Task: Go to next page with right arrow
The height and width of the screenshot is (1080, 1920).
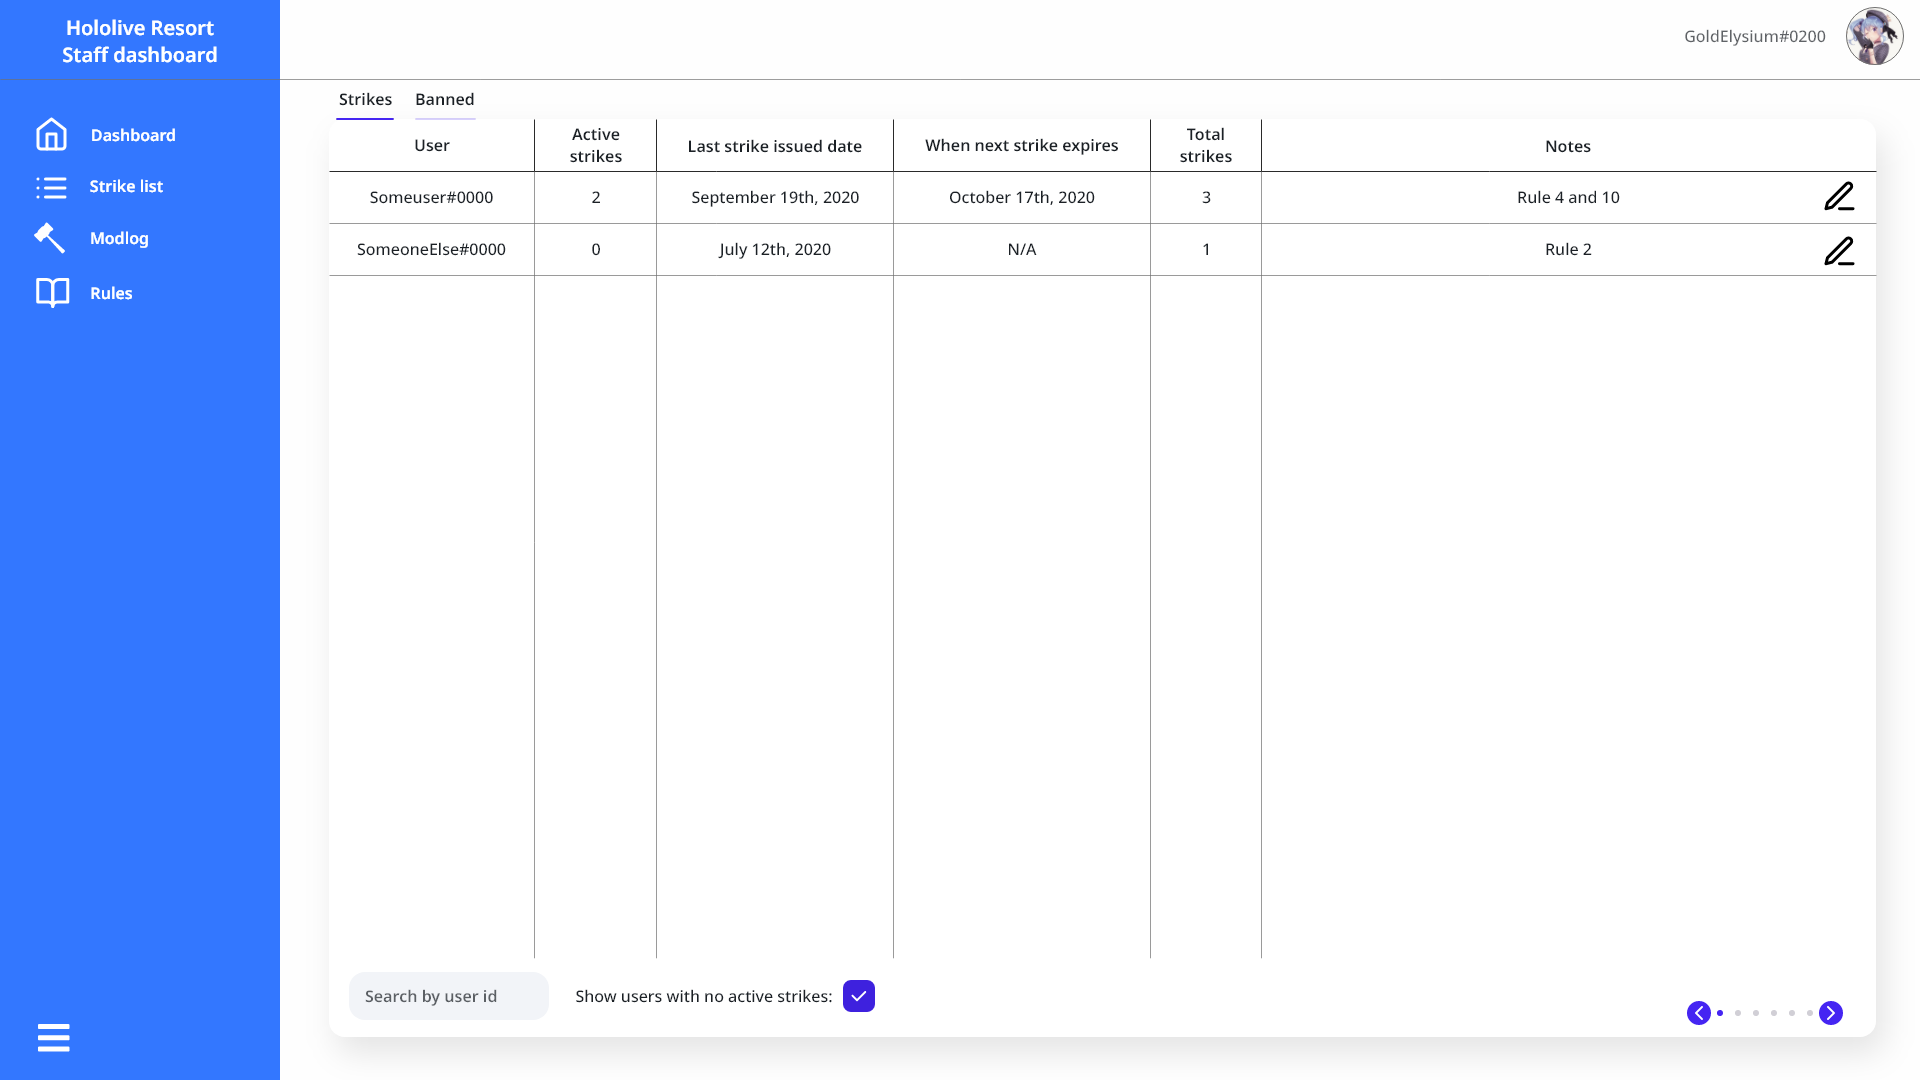Action: pos(1830,1013)
